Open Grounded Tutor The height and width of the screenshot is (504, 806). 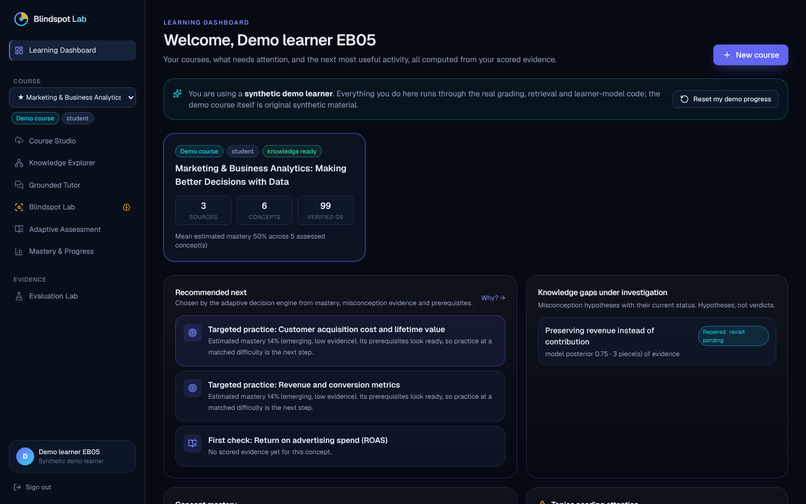pyautogui.click(x=72, y=185)
